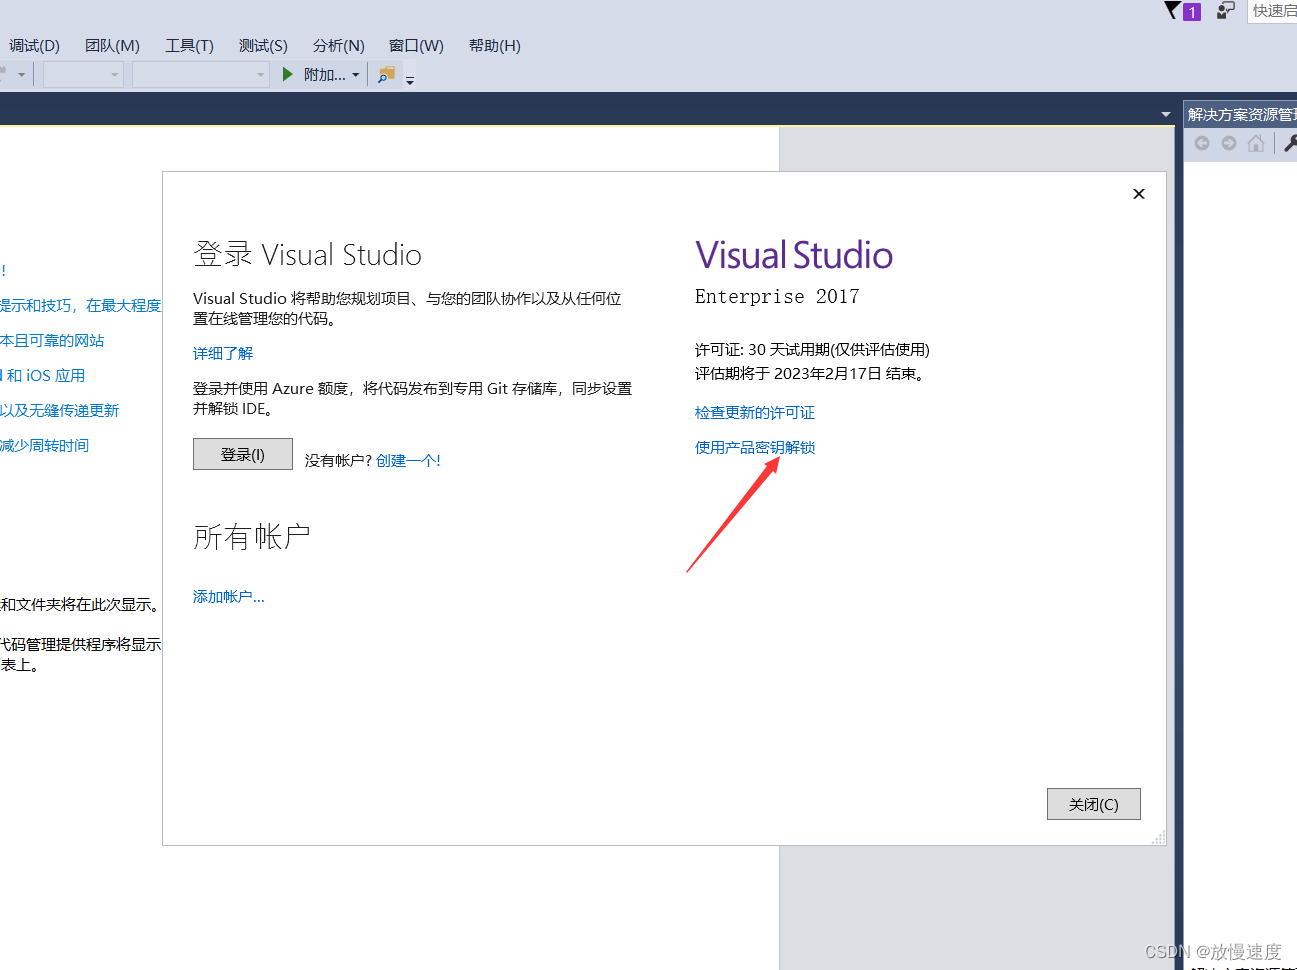This screenshot has height=970, width=1297.
Task: Click the dialog's resize grip corner
Action: pyautogui.click(x=1158, y=837)
